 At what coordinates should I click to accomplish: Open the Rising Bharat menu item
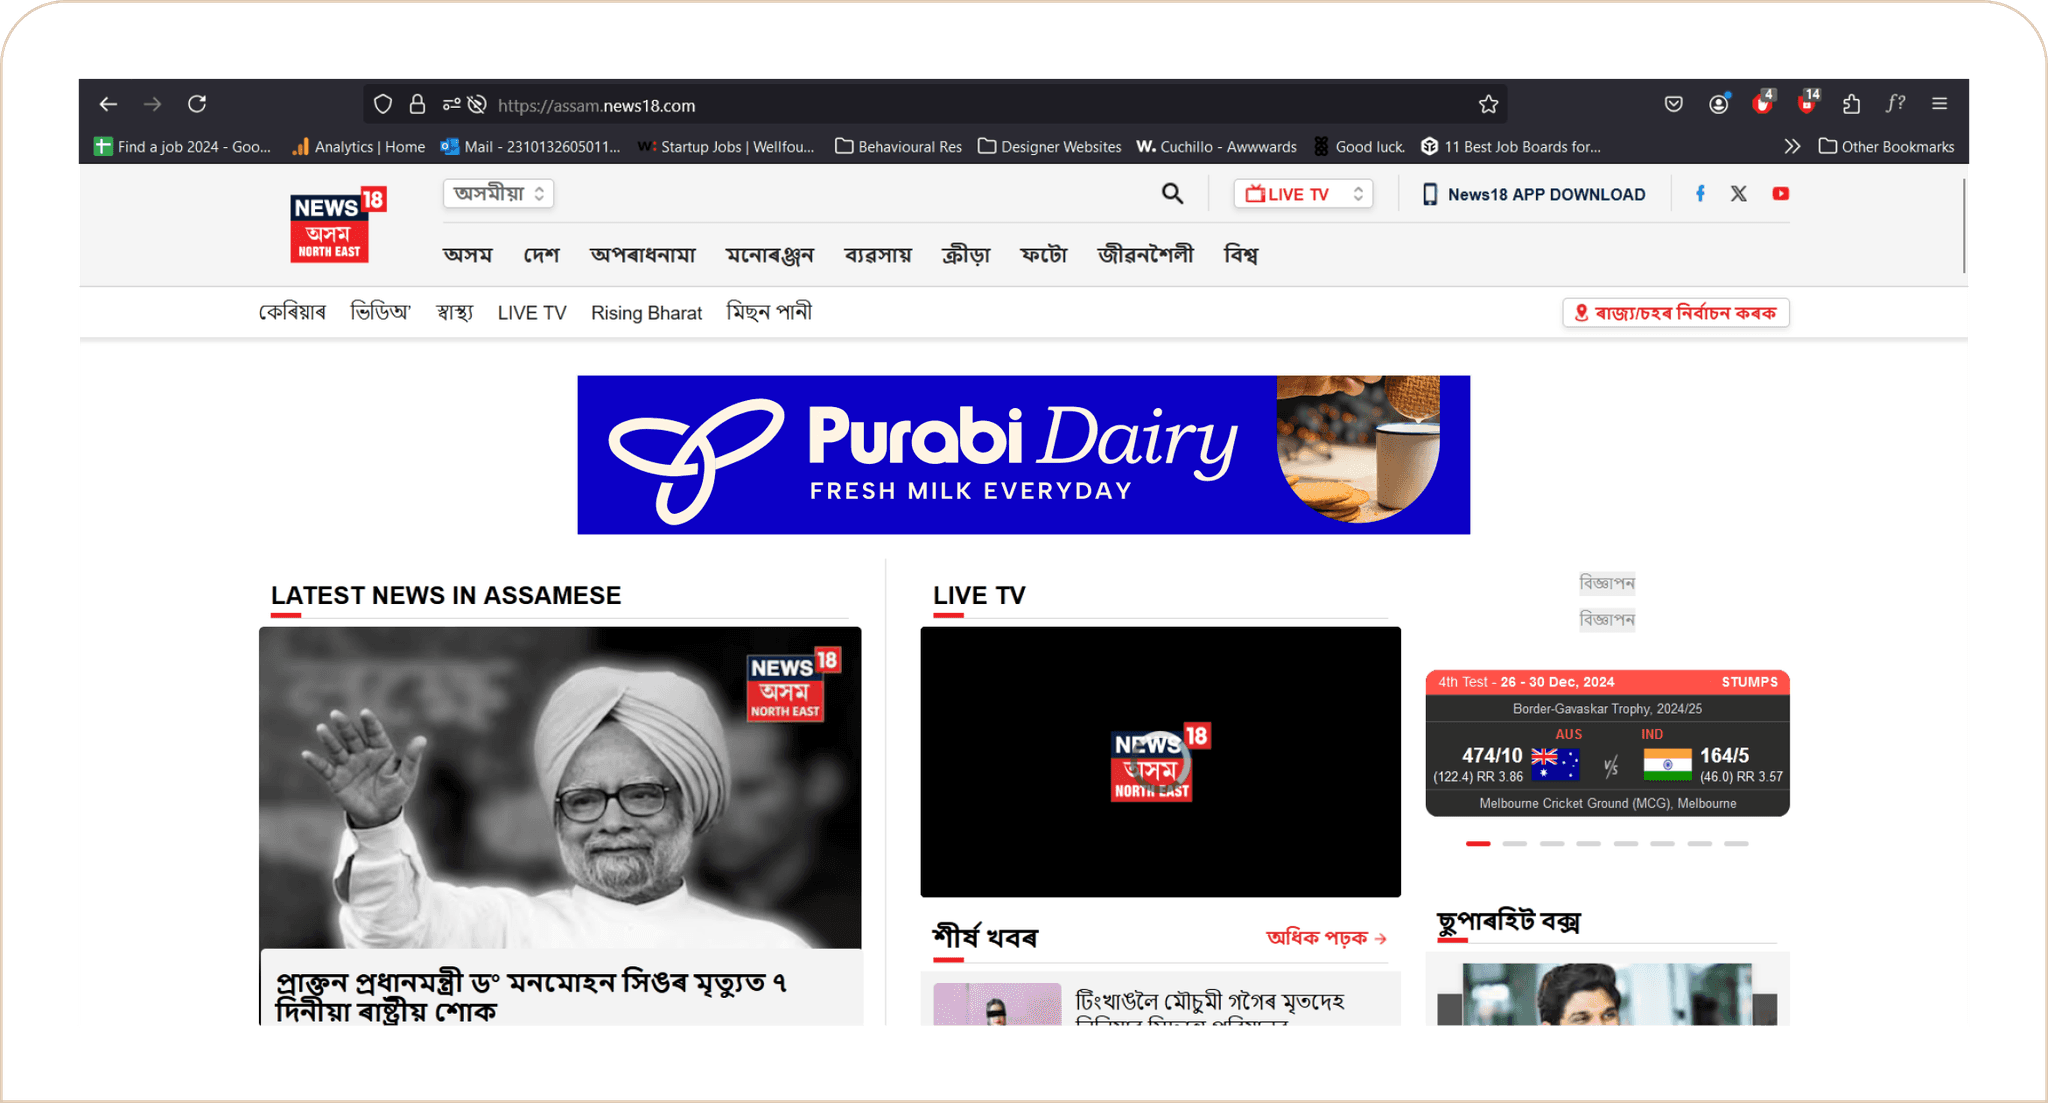coord(646,313)
